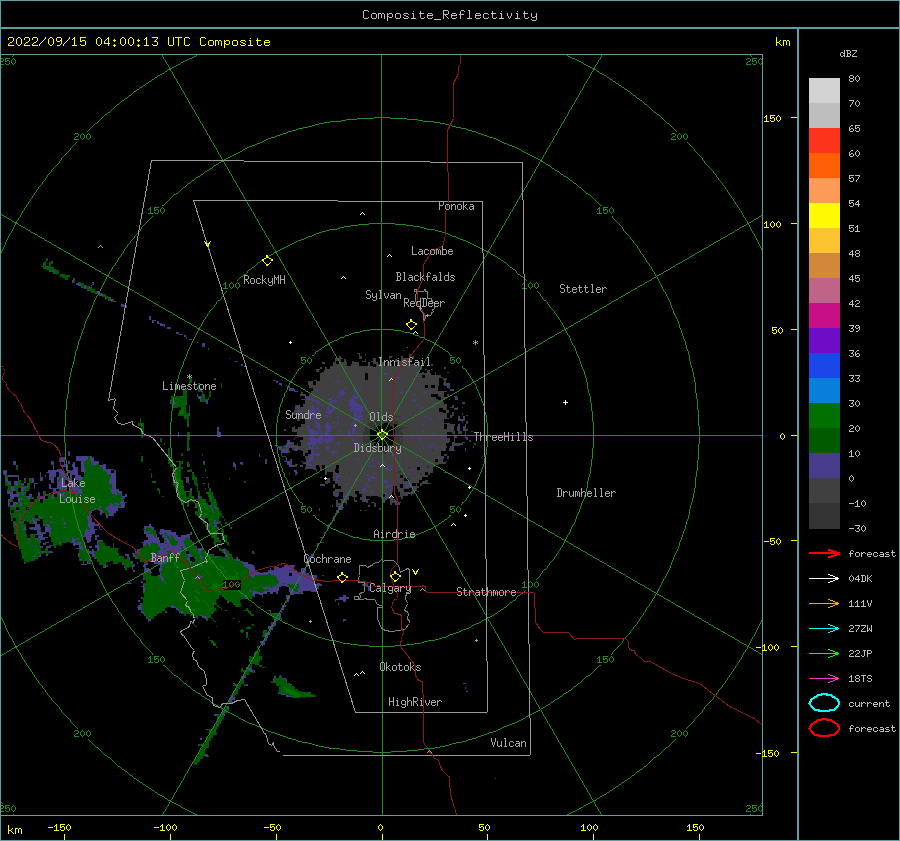The width and height of the screenshot is (900, 841).
Task: Click the yellow diamond marker near RockyMH
Action: pyautogui.click(x=267, y=261)
